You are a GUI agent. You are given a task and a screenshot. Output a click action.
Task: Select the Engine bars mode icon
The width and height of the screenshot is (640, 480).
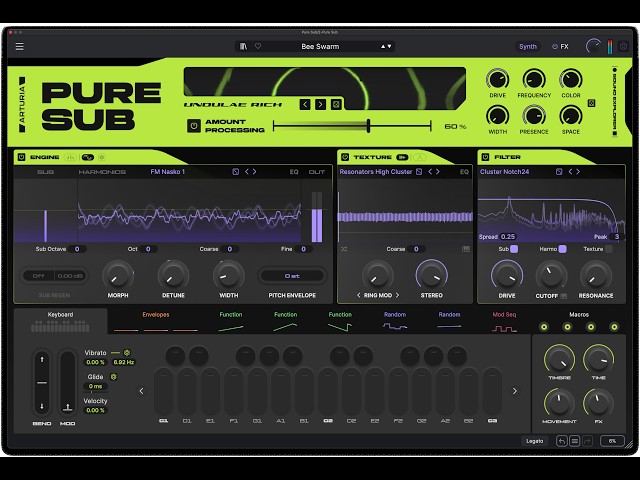pos(70,157)
